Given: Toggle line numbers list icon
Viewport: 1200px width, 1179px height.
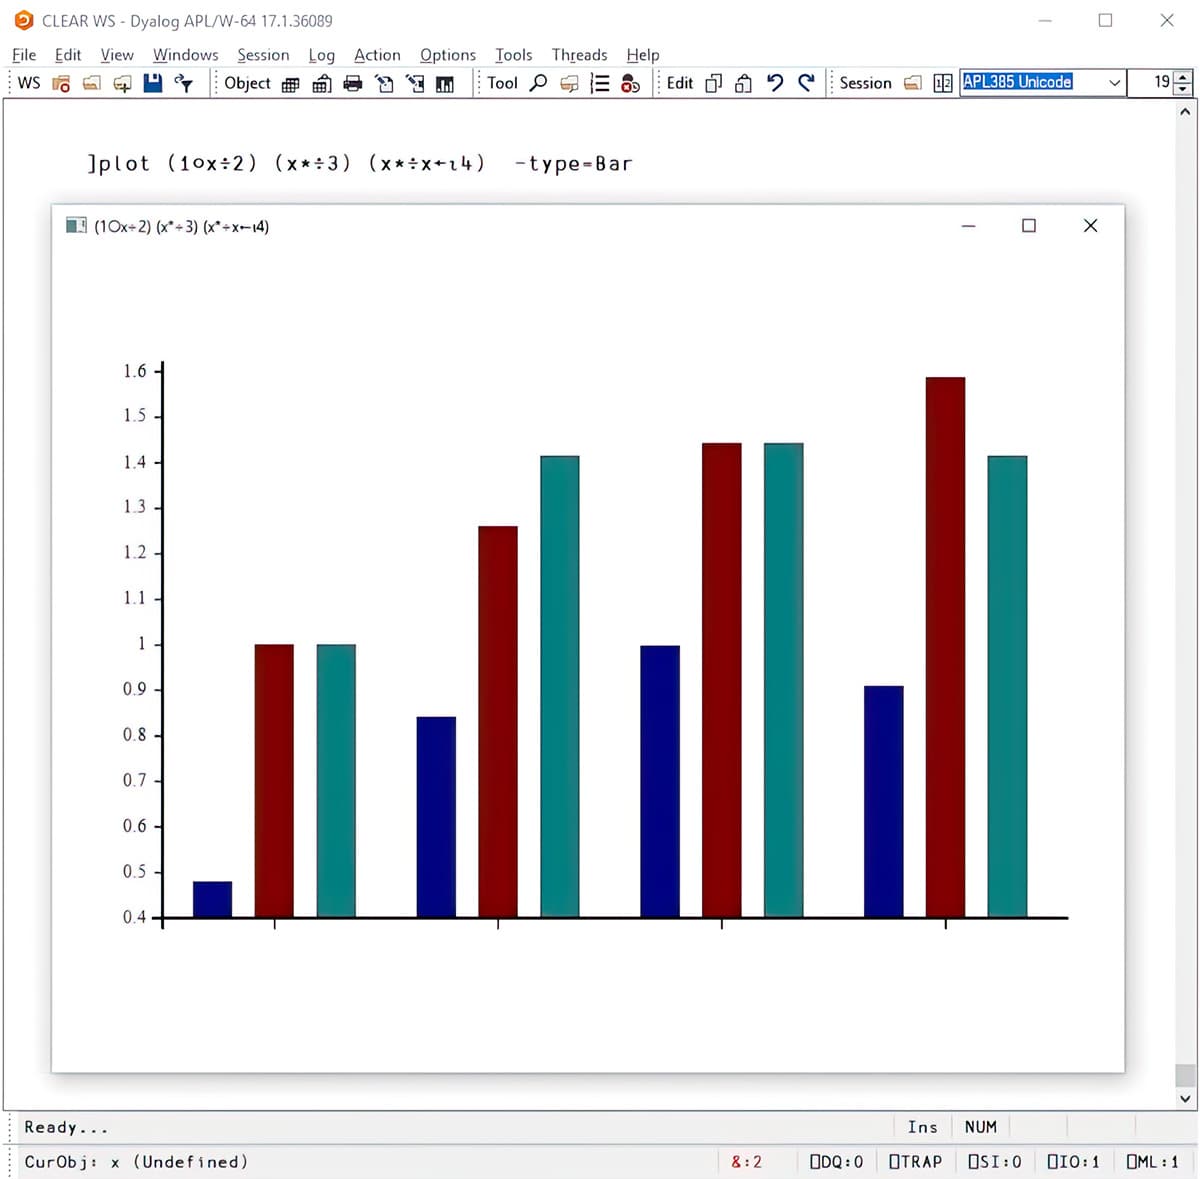Looking at the screenshot, I should coord(600,84).
